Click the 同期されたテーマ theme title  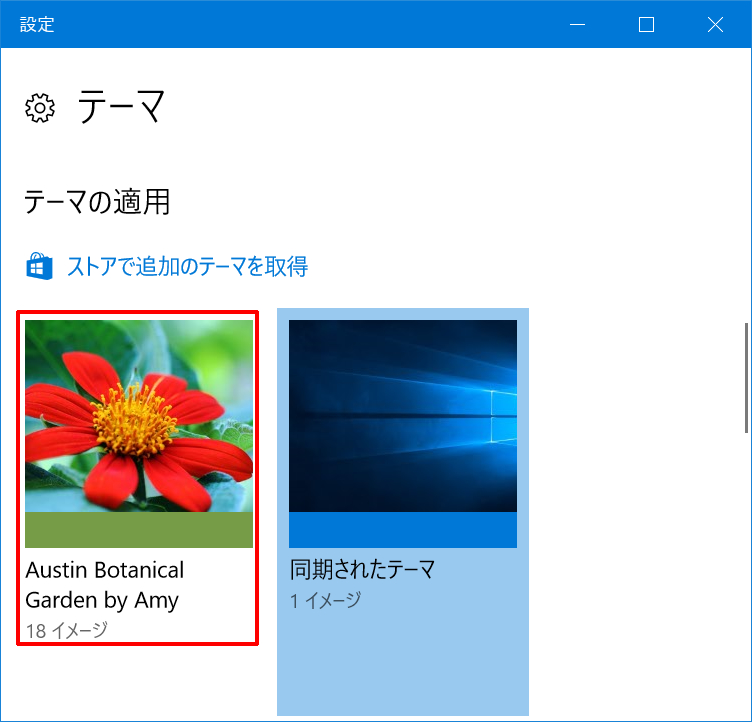[363, 569]
